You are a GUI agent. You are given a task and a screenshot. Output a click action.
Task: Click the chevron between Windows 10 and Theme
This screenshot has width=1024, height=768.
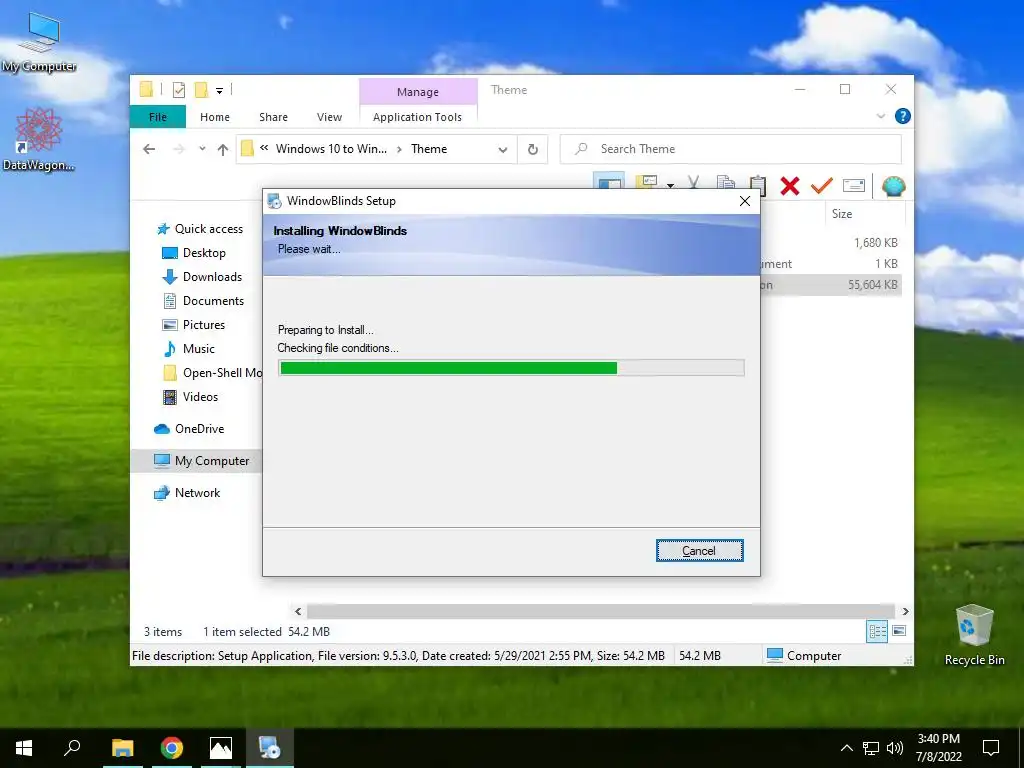point(399,150)
